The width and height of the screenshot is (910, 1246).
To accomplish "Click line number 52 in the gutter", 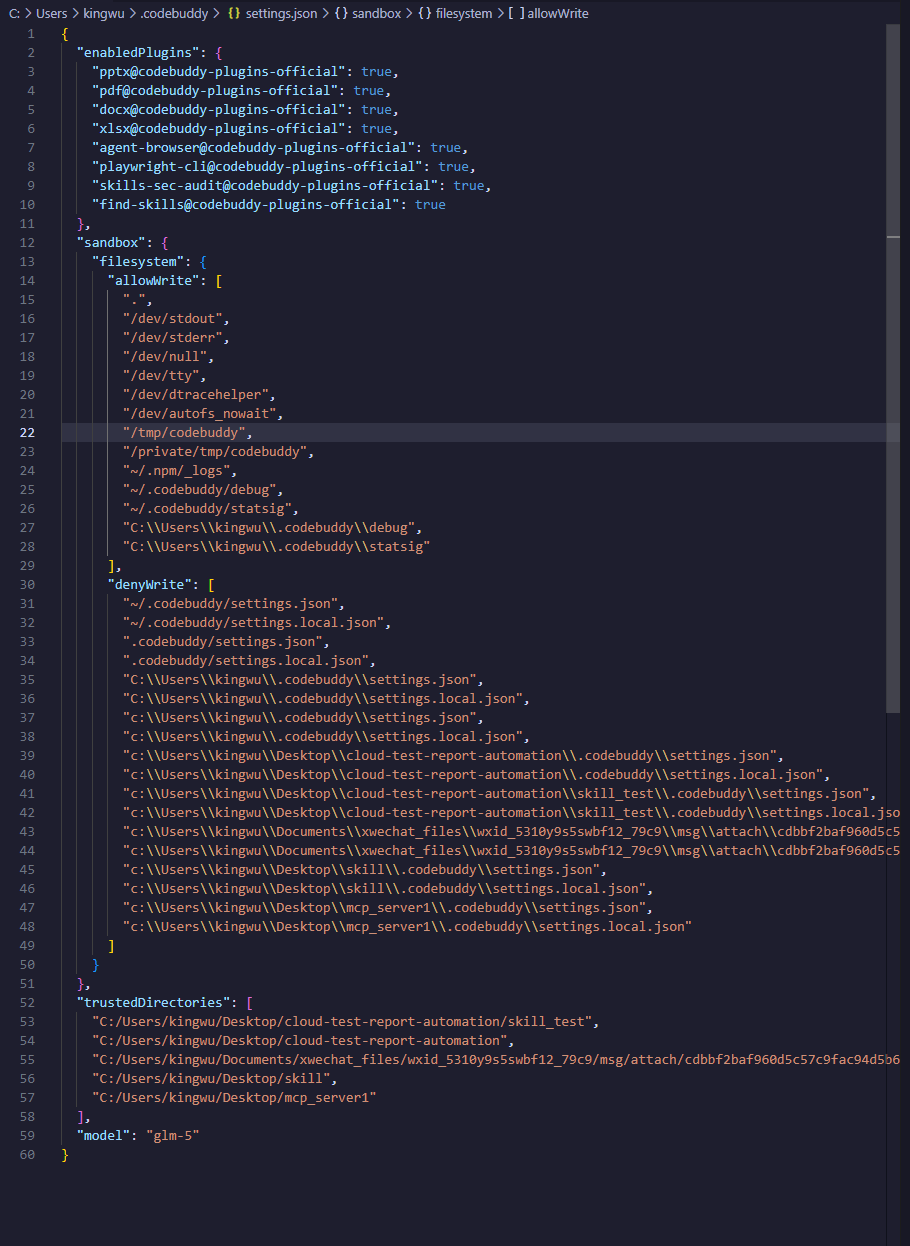I will 27,1002.
